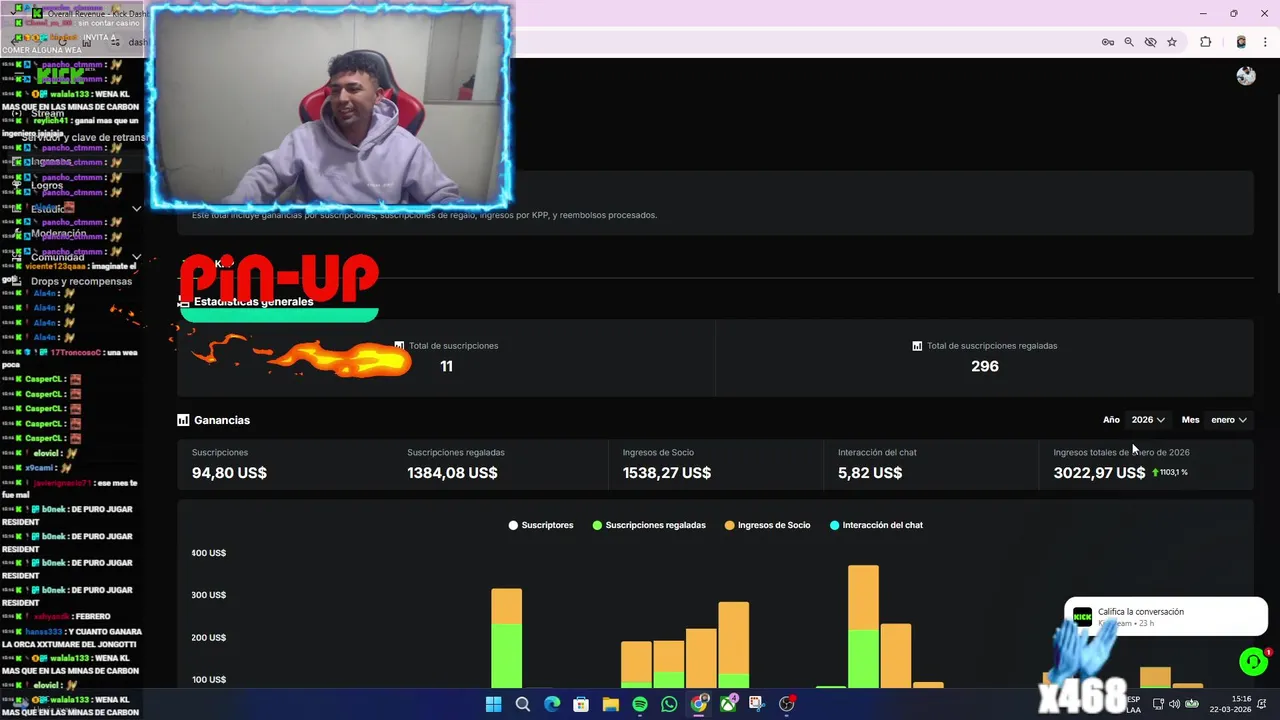The height and width of the screenshot is (720, 1280).
Task: Switch to Chrome in taskbar
Action: pos(699,704)
